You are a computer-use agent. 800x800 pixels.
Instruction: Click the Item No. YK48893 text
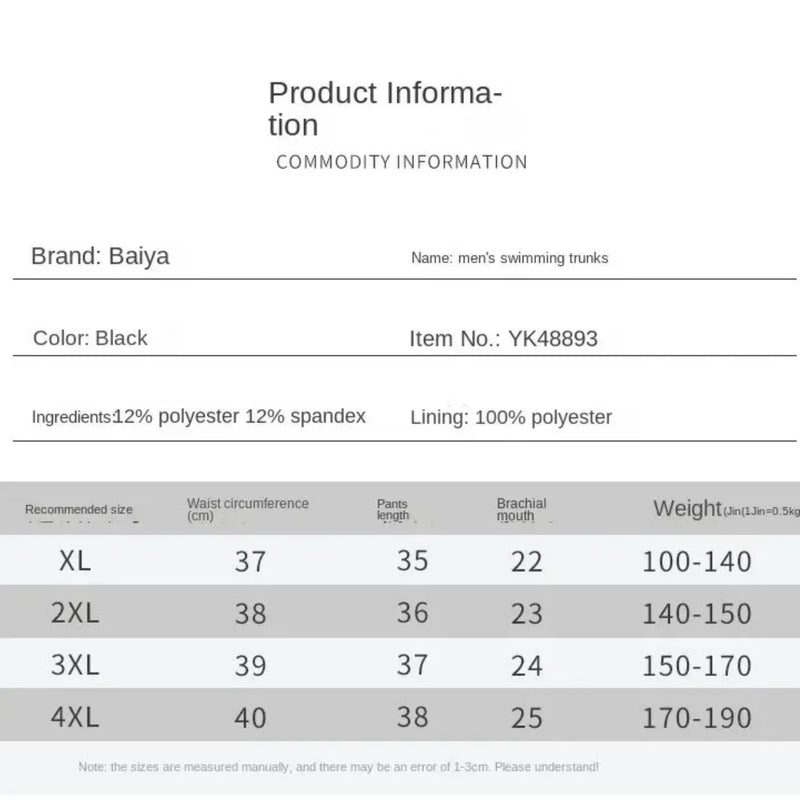click(x=503, y=339)
